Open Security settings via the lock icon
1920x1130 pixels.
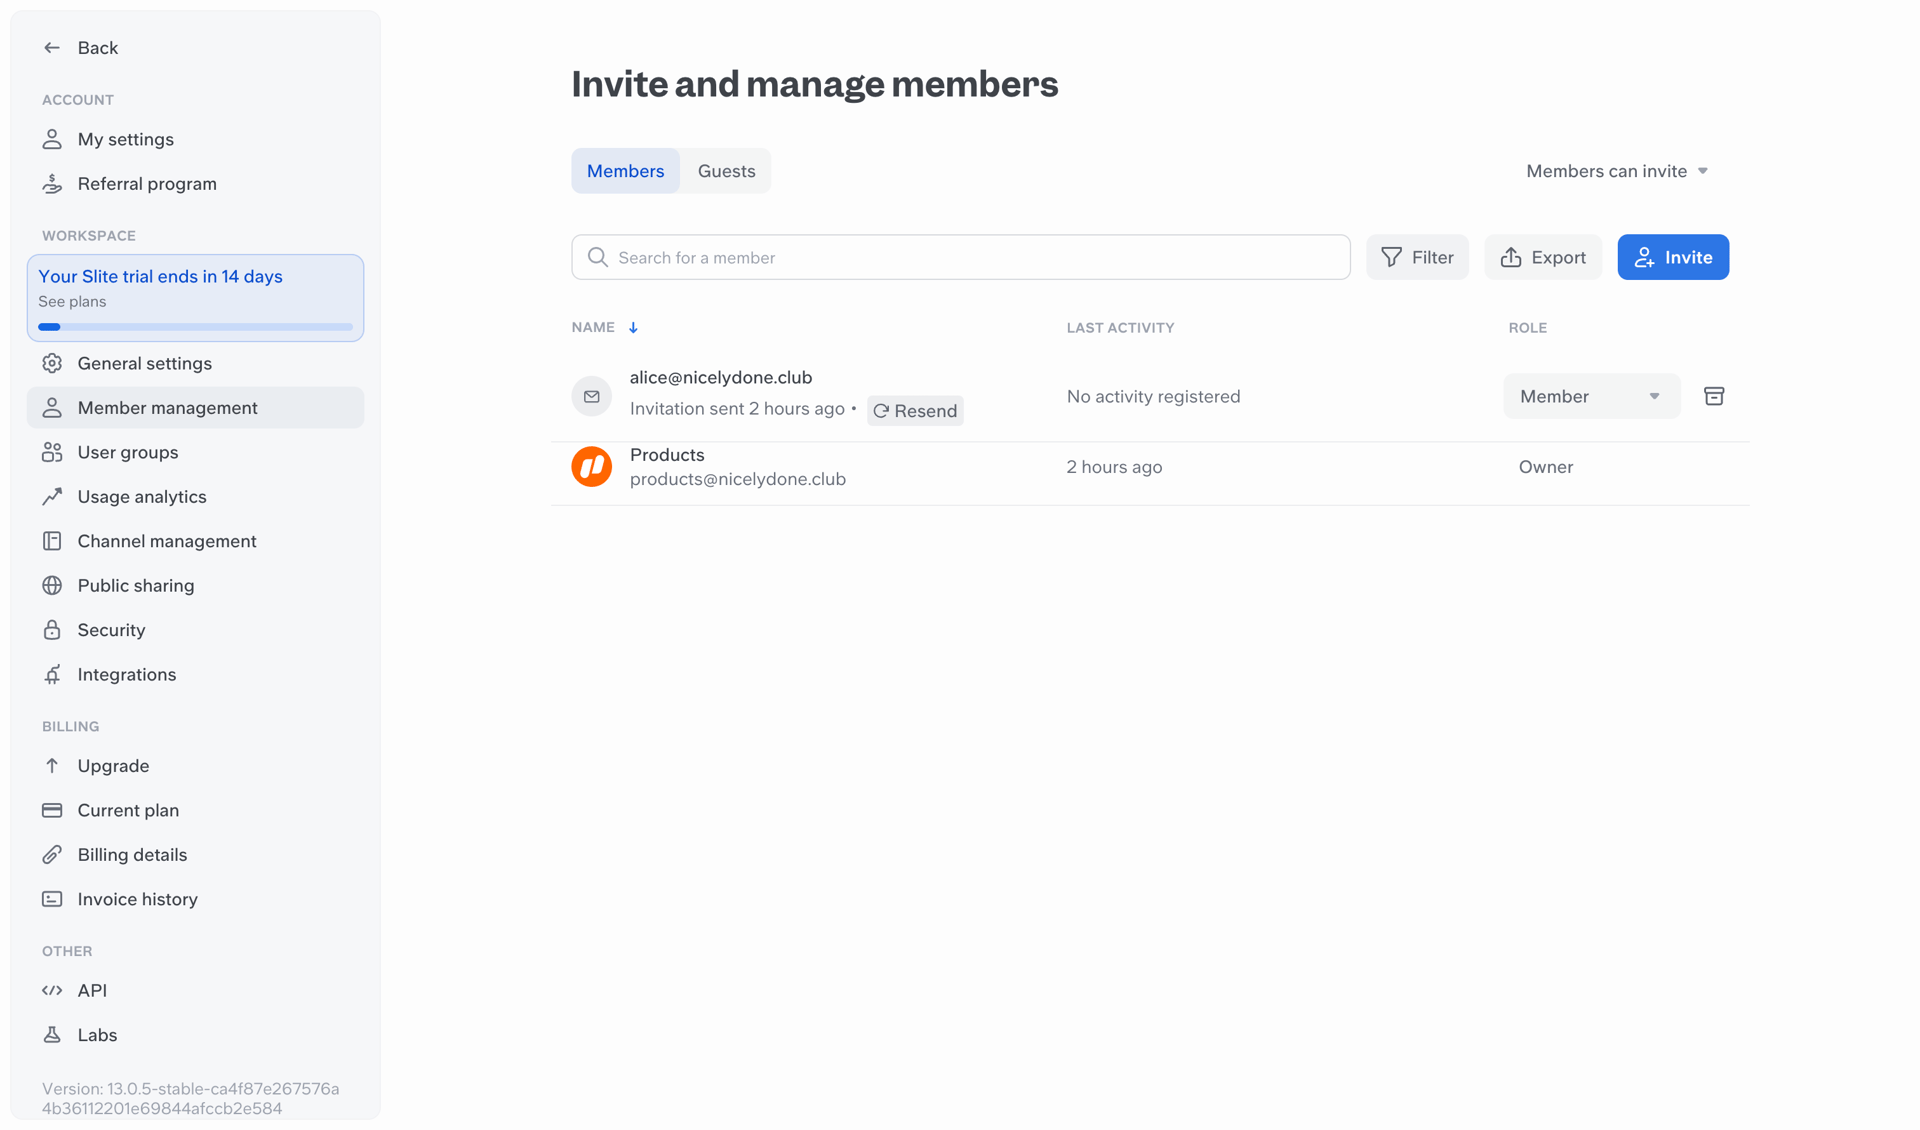52,629
